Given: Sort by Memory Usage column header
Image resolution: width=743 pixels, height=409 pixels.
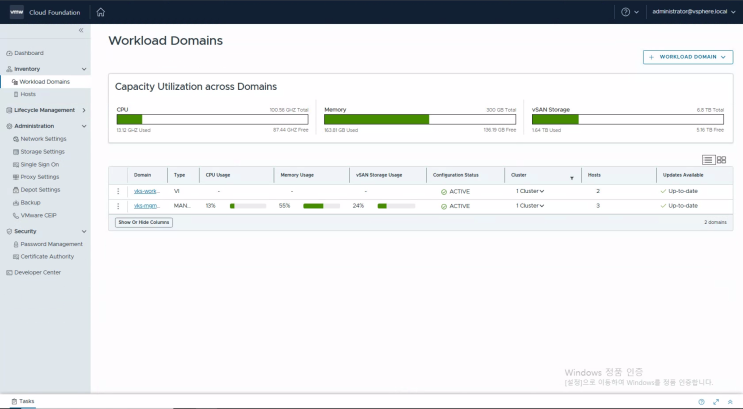Looking at the screenshot, I should pos(297,175).
